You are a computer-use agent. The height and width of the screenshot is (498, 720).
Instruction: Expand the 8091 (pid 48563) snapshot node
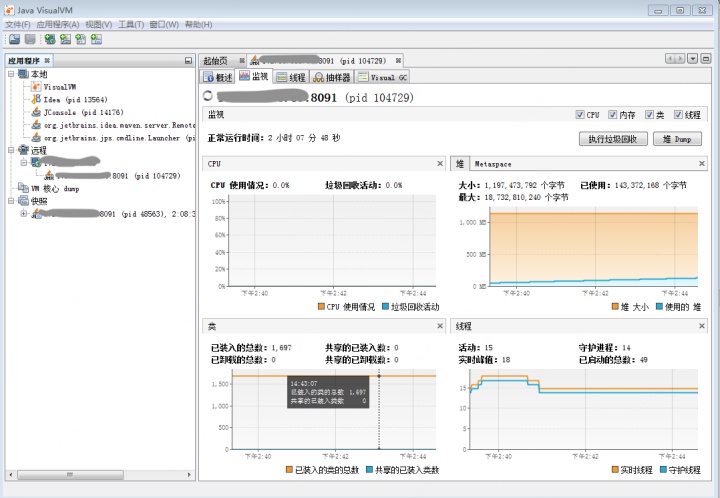click(x=24, y=213)
